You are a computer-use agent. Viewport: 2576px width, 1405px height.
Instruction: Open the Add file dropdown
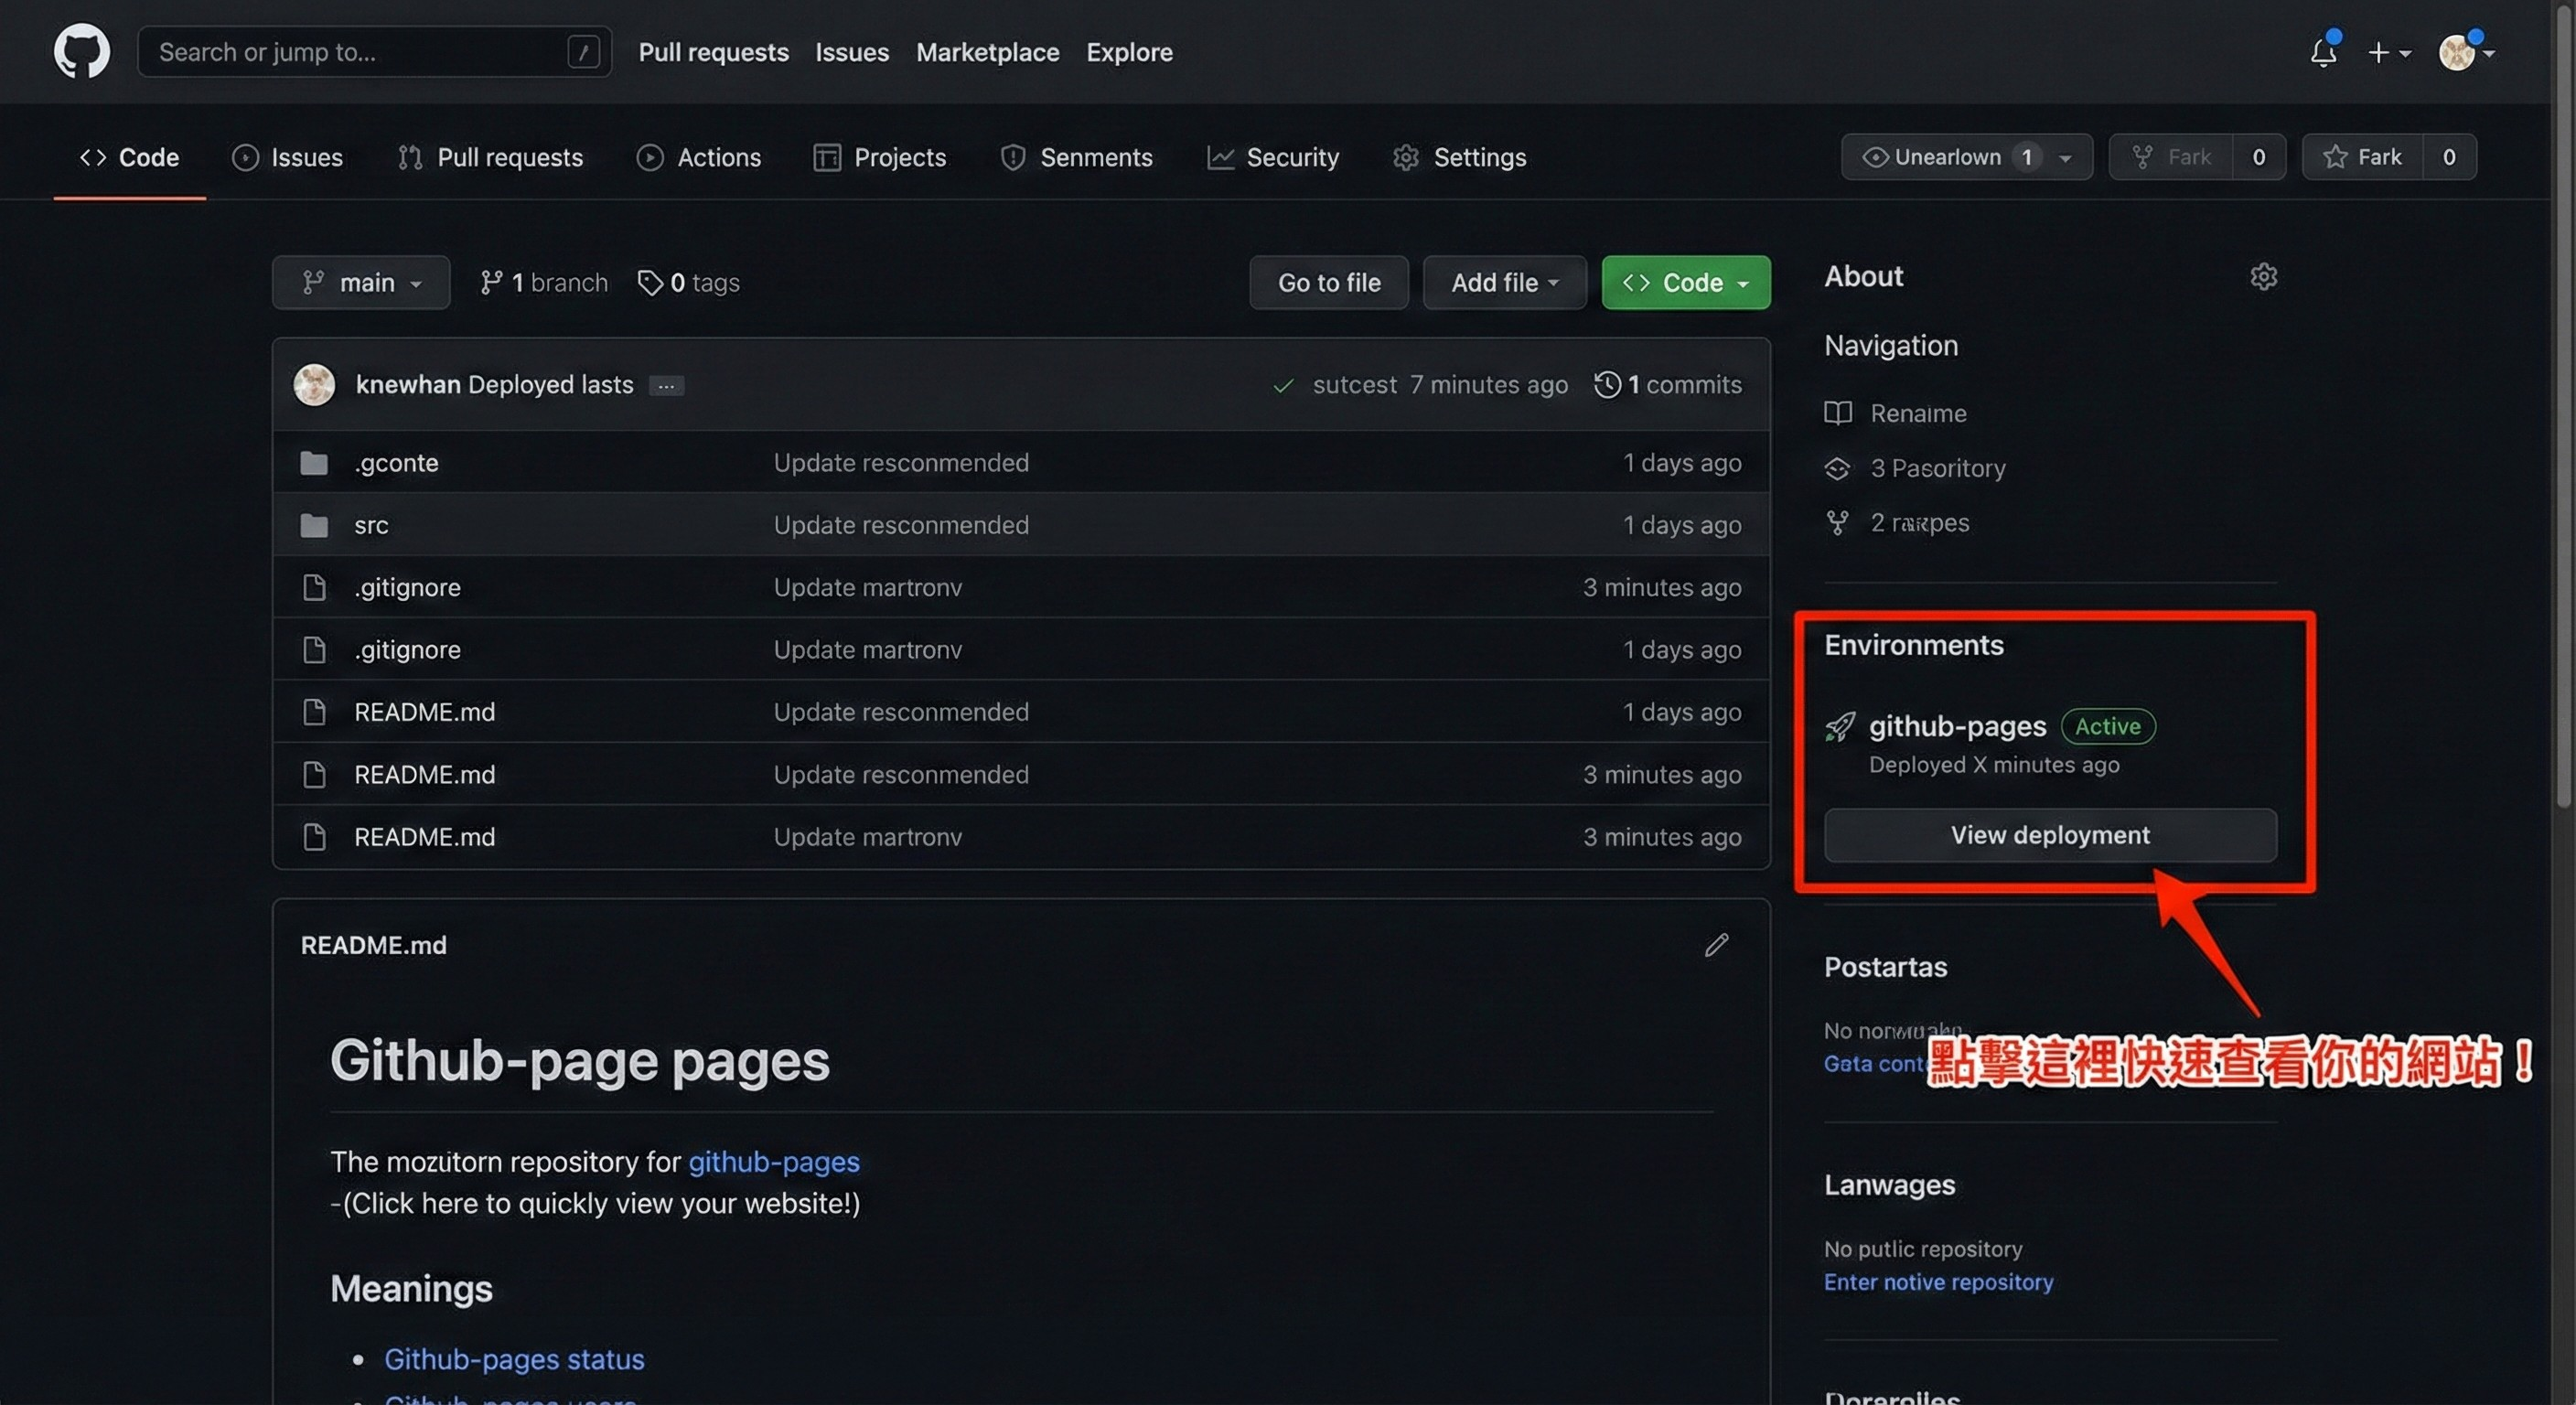(1504, 283)
